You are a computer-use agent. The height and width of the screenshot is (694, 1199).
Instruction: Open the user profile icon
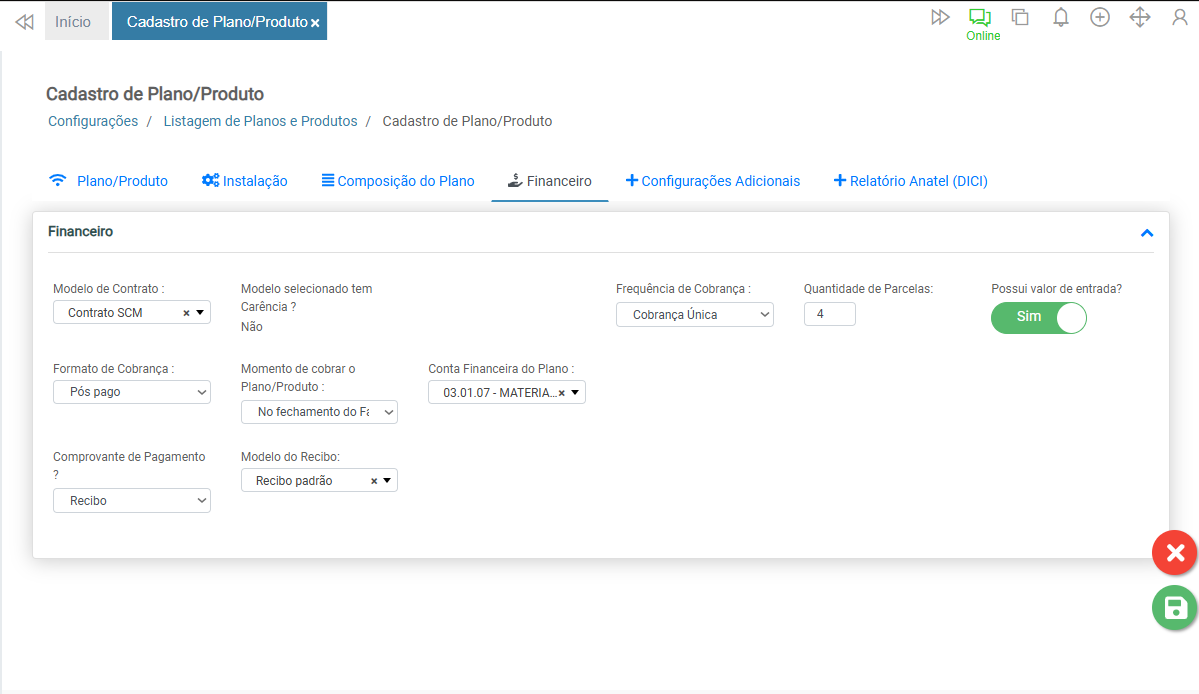coord(1180,17)
